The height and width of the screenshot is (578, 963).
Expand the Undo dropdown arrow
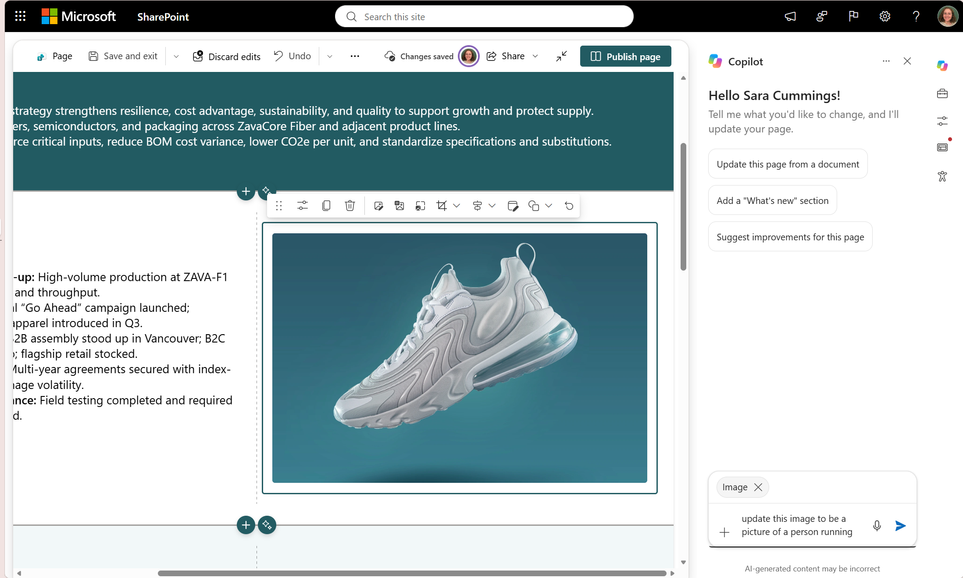pyautogui.click(x=330, y=57)
